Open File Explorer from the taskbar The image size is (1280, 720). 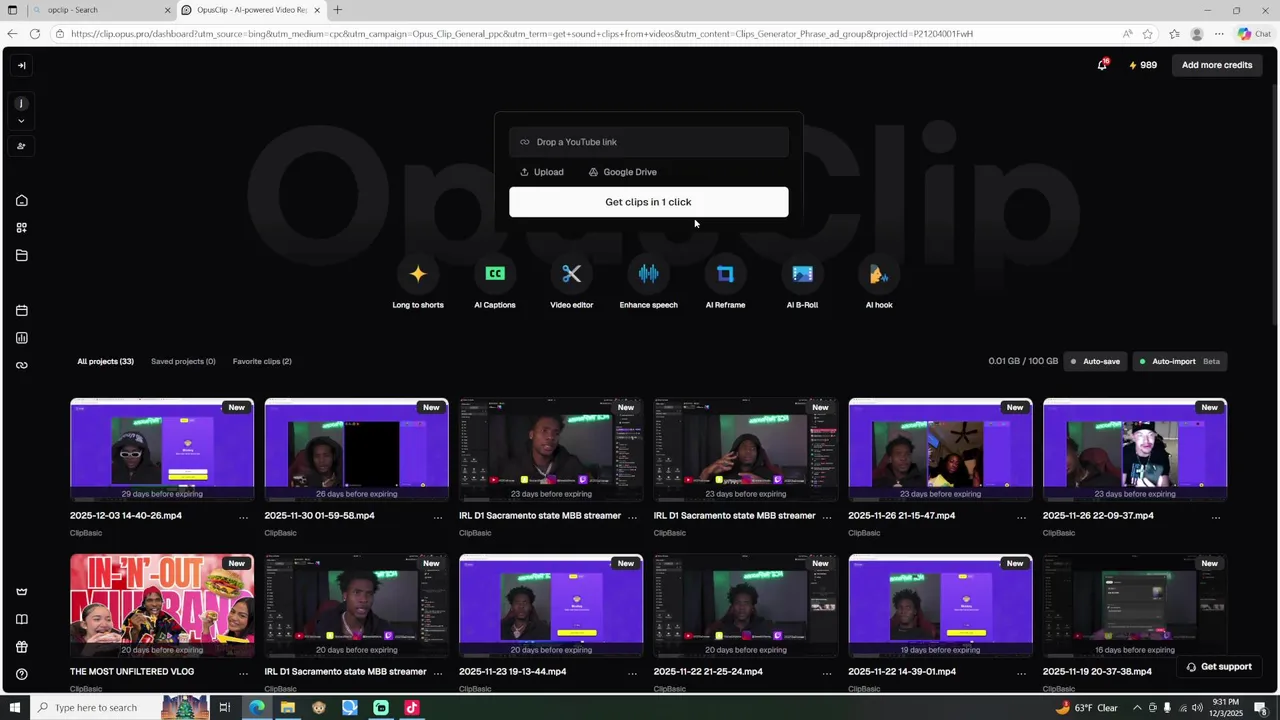[x=288, y=707]
